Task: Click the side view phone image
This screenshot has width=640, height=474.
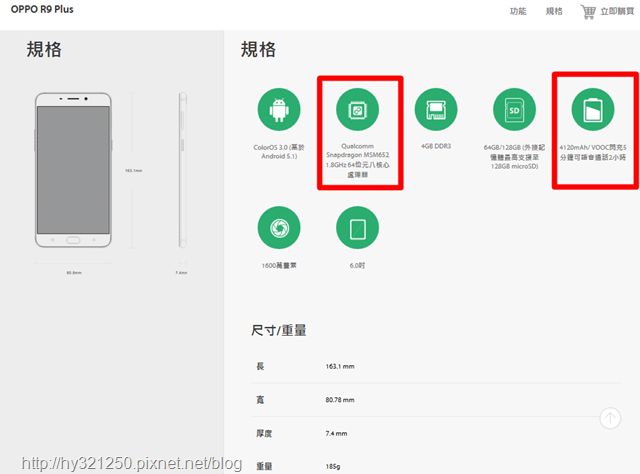Action: 182,170
